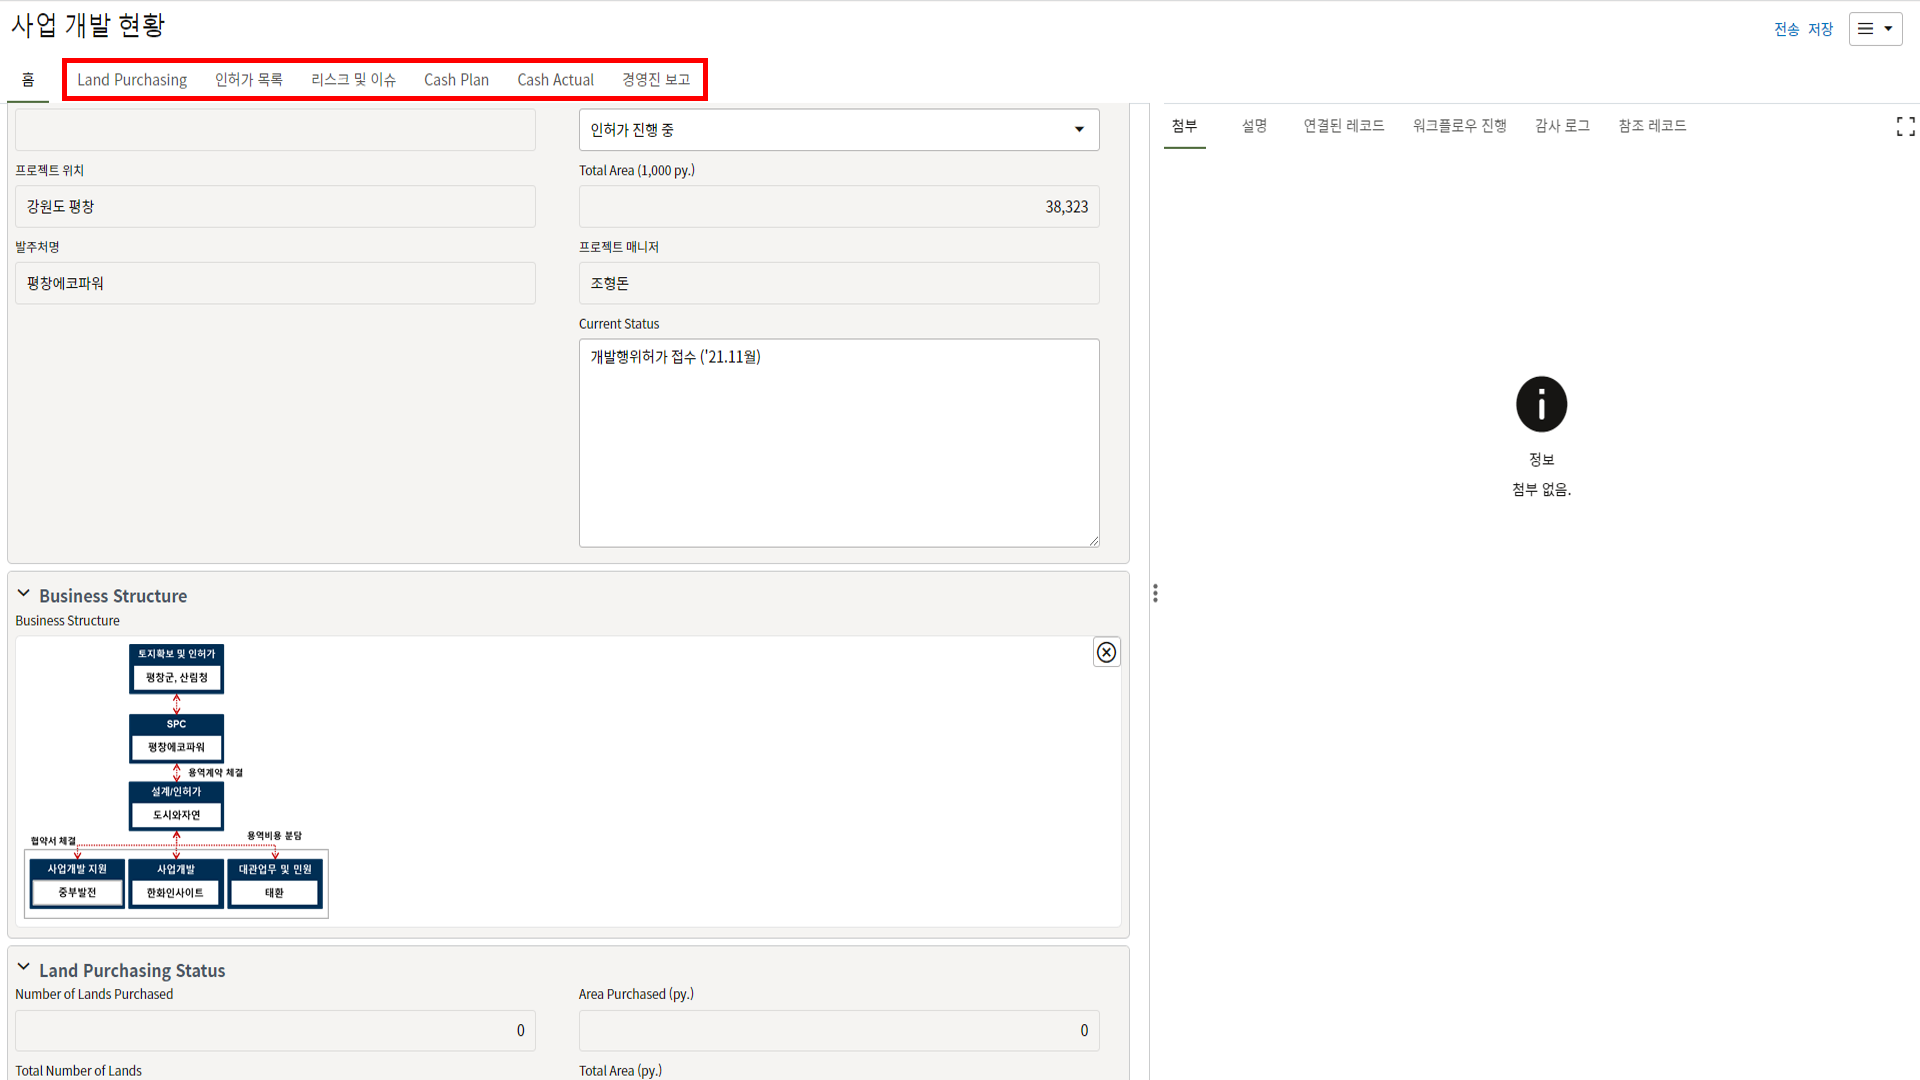This screenshot has height=1080, width=1920.
Task: Collapse the Business Structure section
Action: pos(24,594)
